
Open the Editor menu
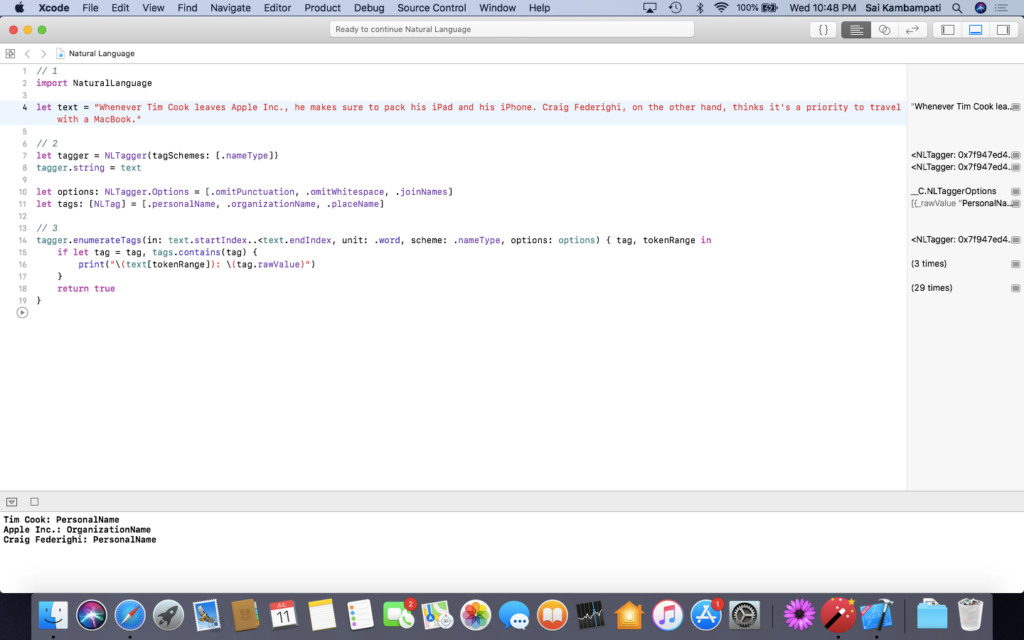pyautogui.click(x=277, y=8)
